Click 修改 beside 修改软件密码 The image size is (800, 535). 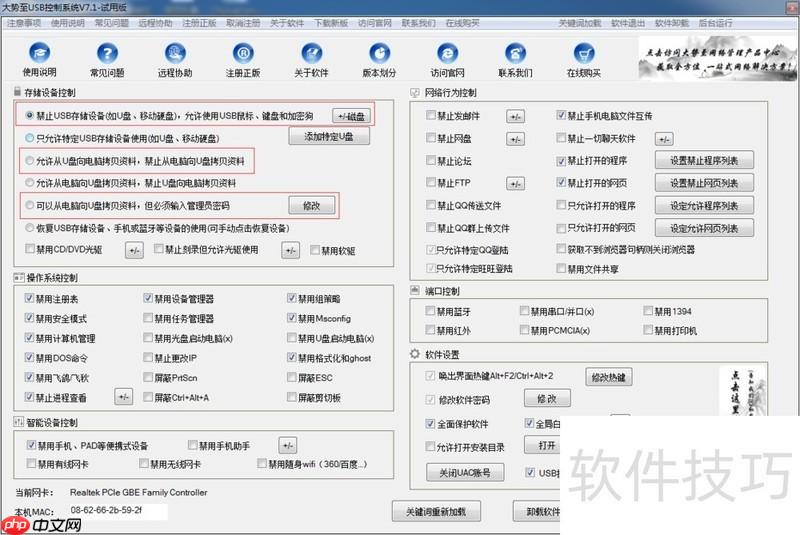point(547,399)
